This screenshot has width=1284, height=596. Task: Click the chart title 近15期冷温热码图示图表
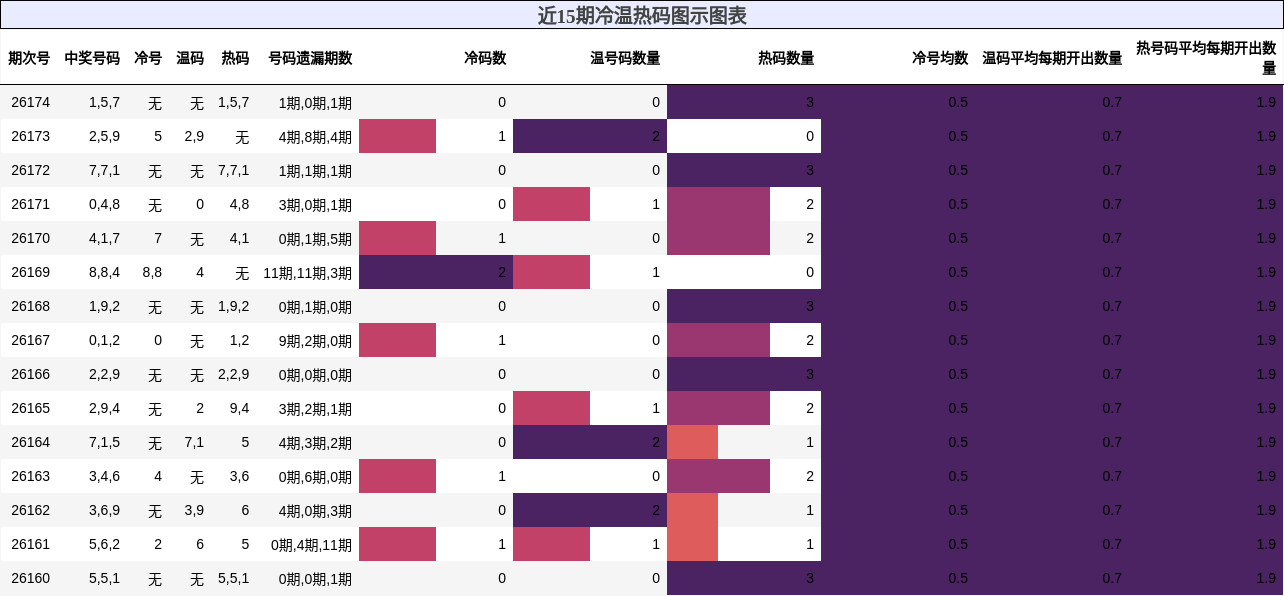[642, 15]
